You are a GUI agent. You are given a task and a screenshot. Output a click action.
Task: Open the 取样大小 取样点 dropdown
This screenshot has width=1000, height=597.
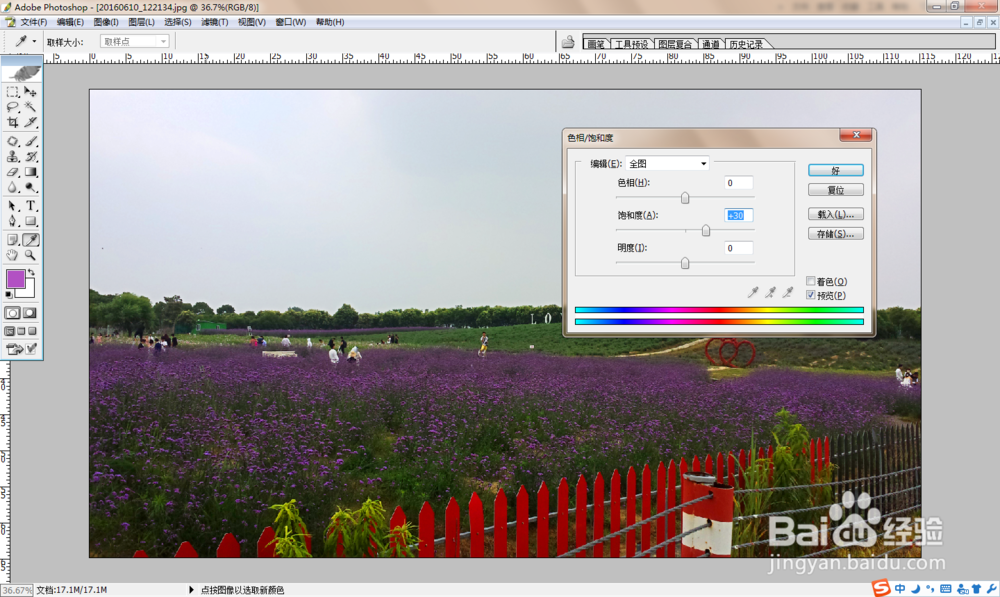135,41
